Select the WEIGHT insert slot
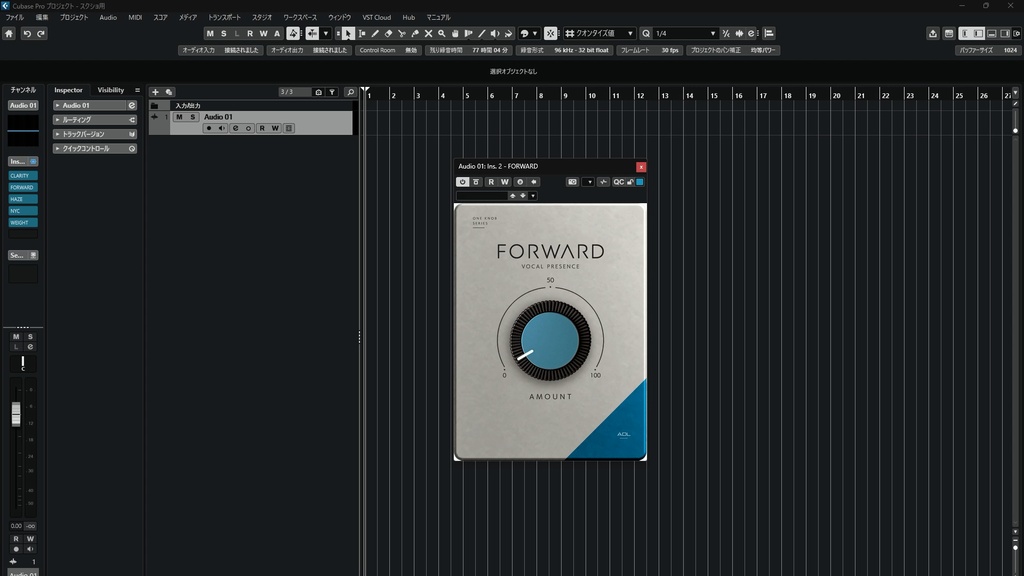The image size is (1024, 576). tap(23, 223)
